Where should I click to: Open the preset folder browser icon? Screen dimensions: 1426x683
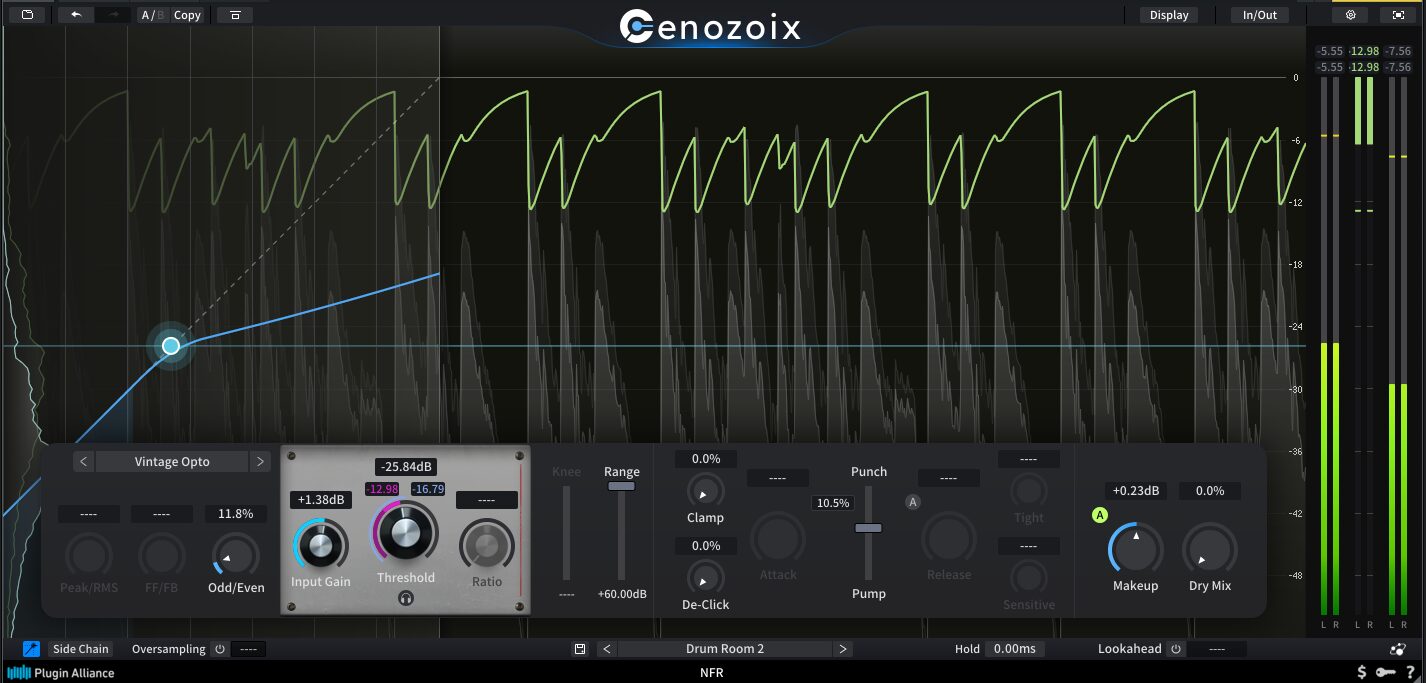27,15
